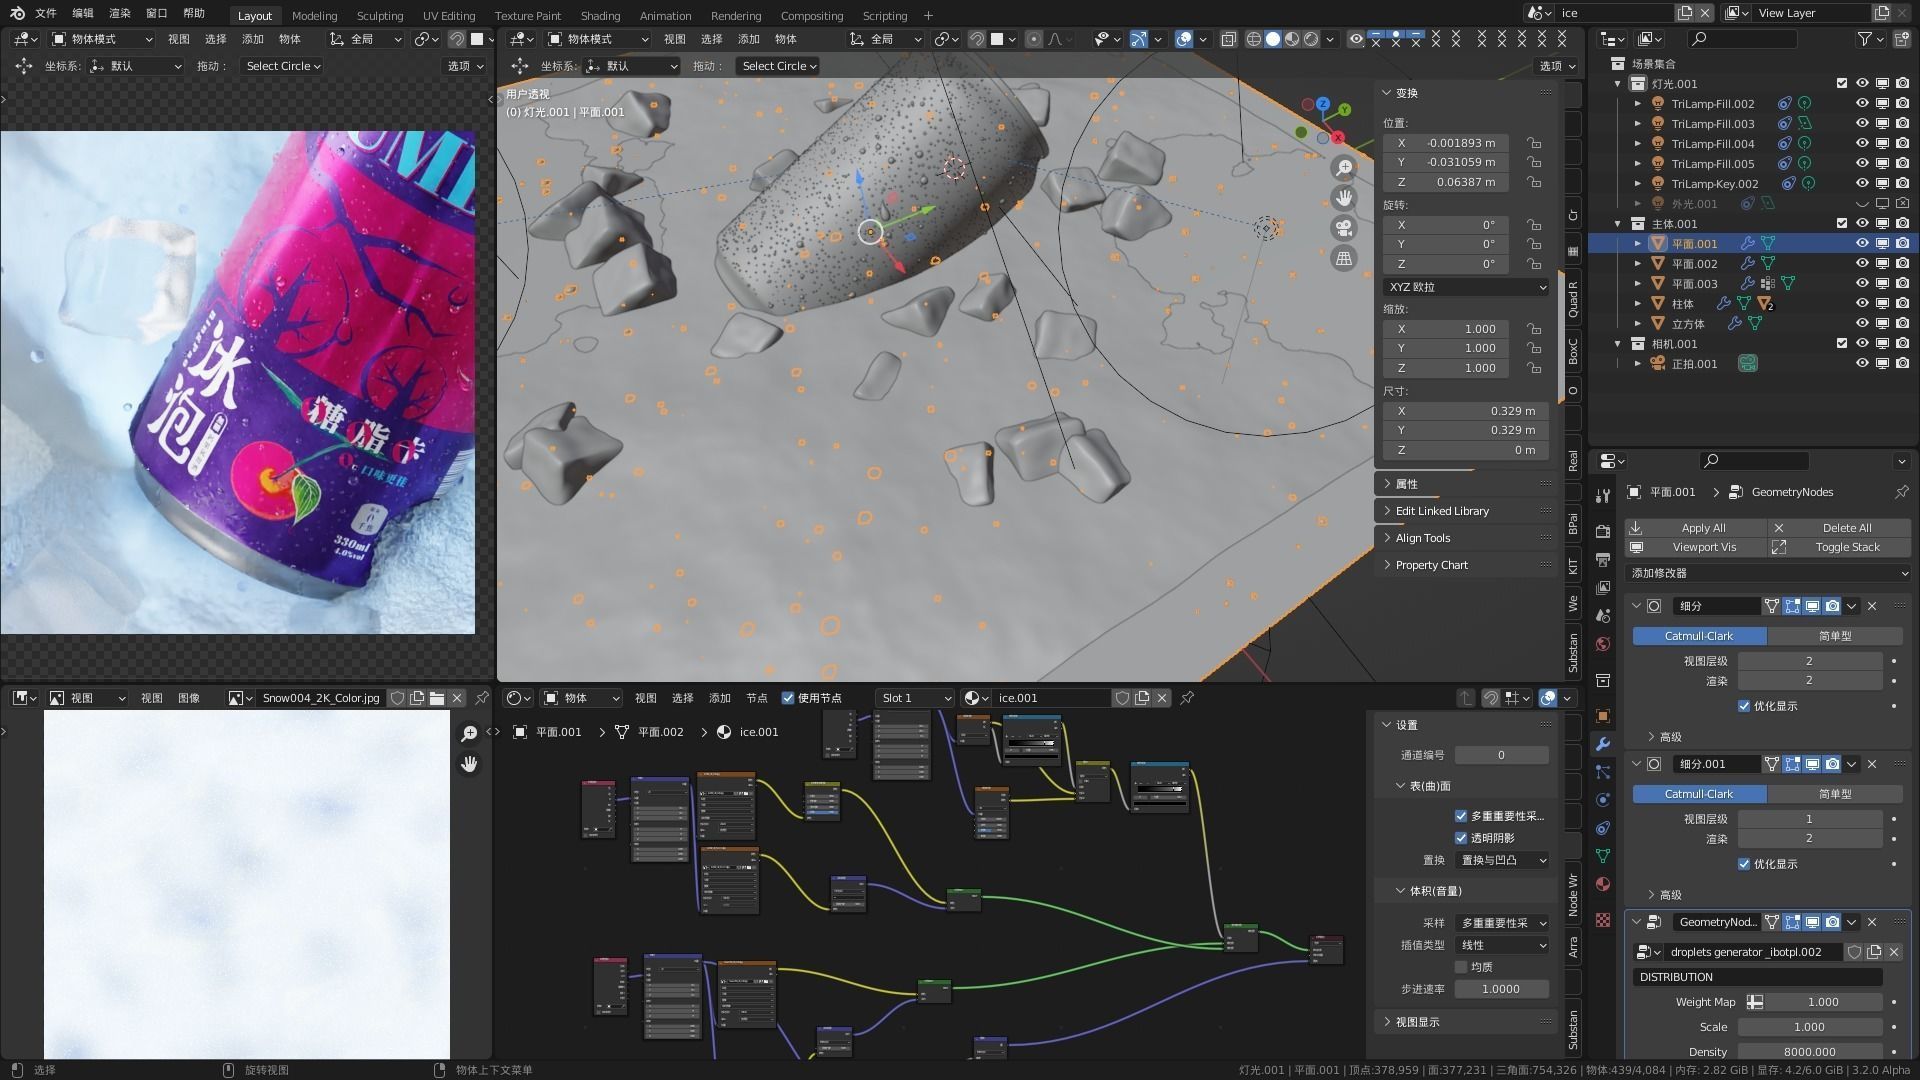The width and height of the screenshot is (1920, 1080).
Task: Open Render properties camera tab
Action: click(1603, 531)
